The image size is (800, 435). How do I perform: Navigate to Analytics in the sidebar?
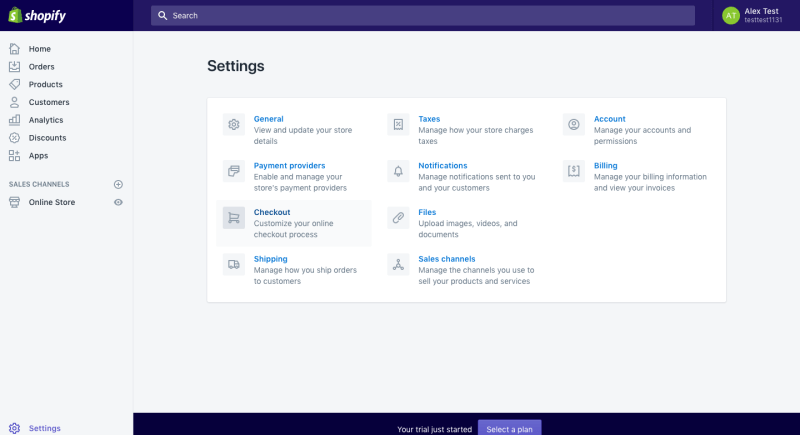click(x=45, y=120)
